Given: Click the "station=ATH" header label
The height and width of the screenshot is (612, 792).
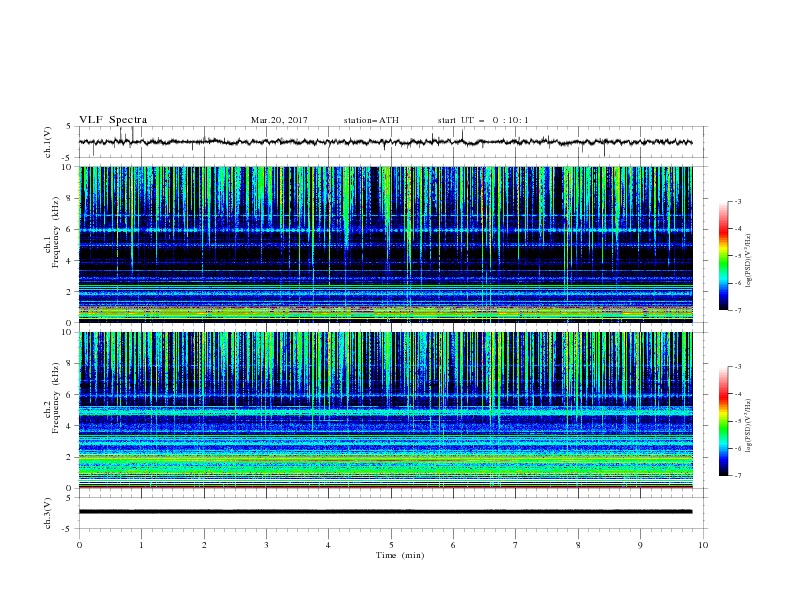Looking at the screenshot, I should click(371, 120).
